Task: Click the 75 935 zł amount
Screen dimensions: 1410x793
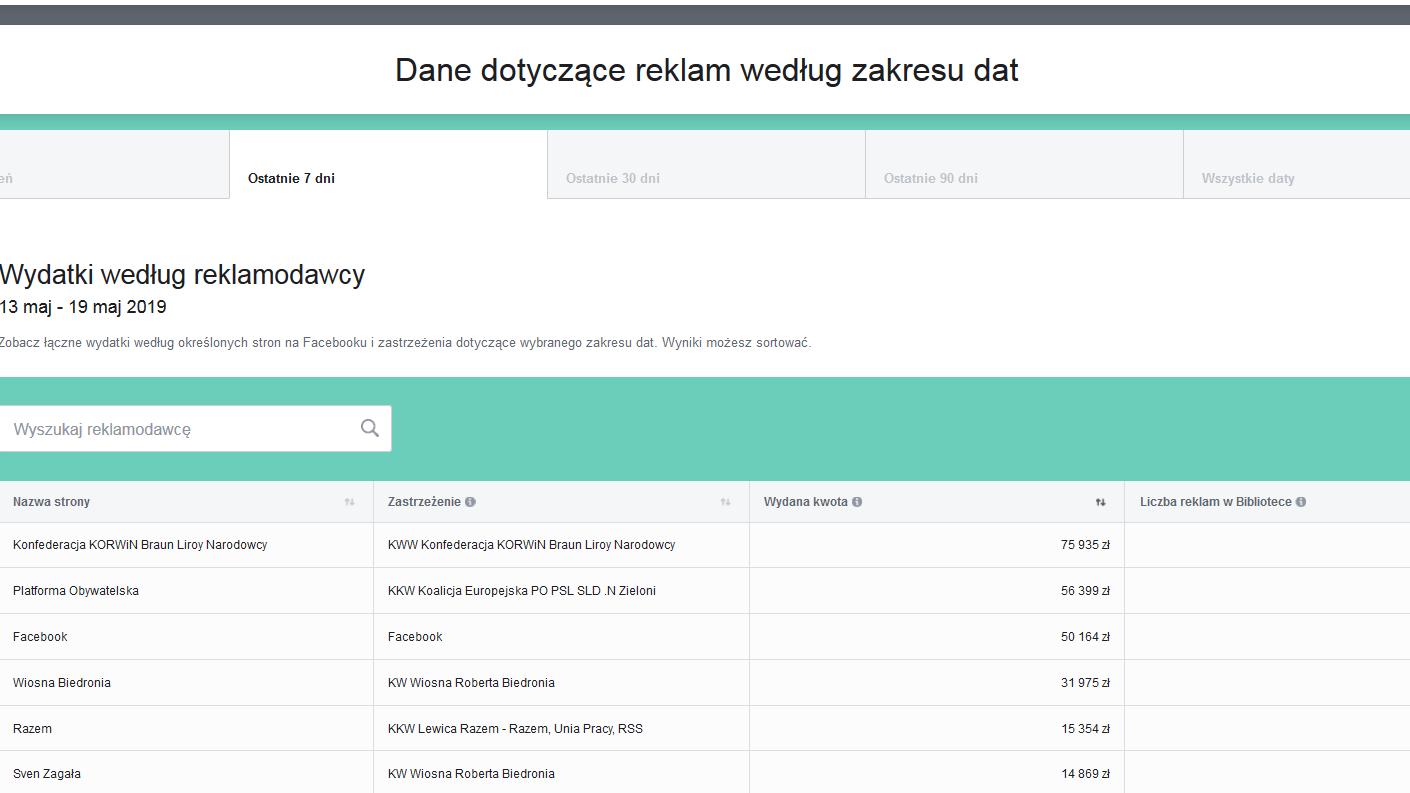Action: 1085,545
